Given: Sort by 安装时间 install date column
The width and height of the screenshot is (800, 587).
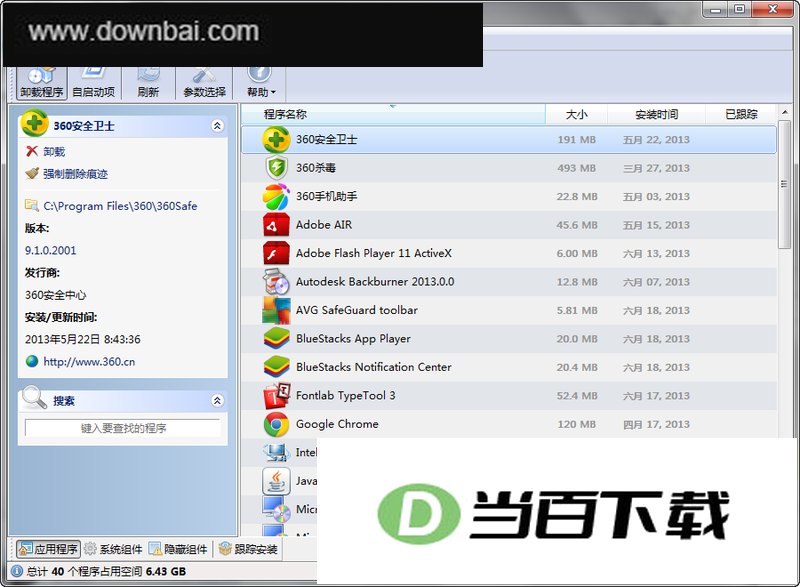Looking at the screenshot, I should pos(657,114).
